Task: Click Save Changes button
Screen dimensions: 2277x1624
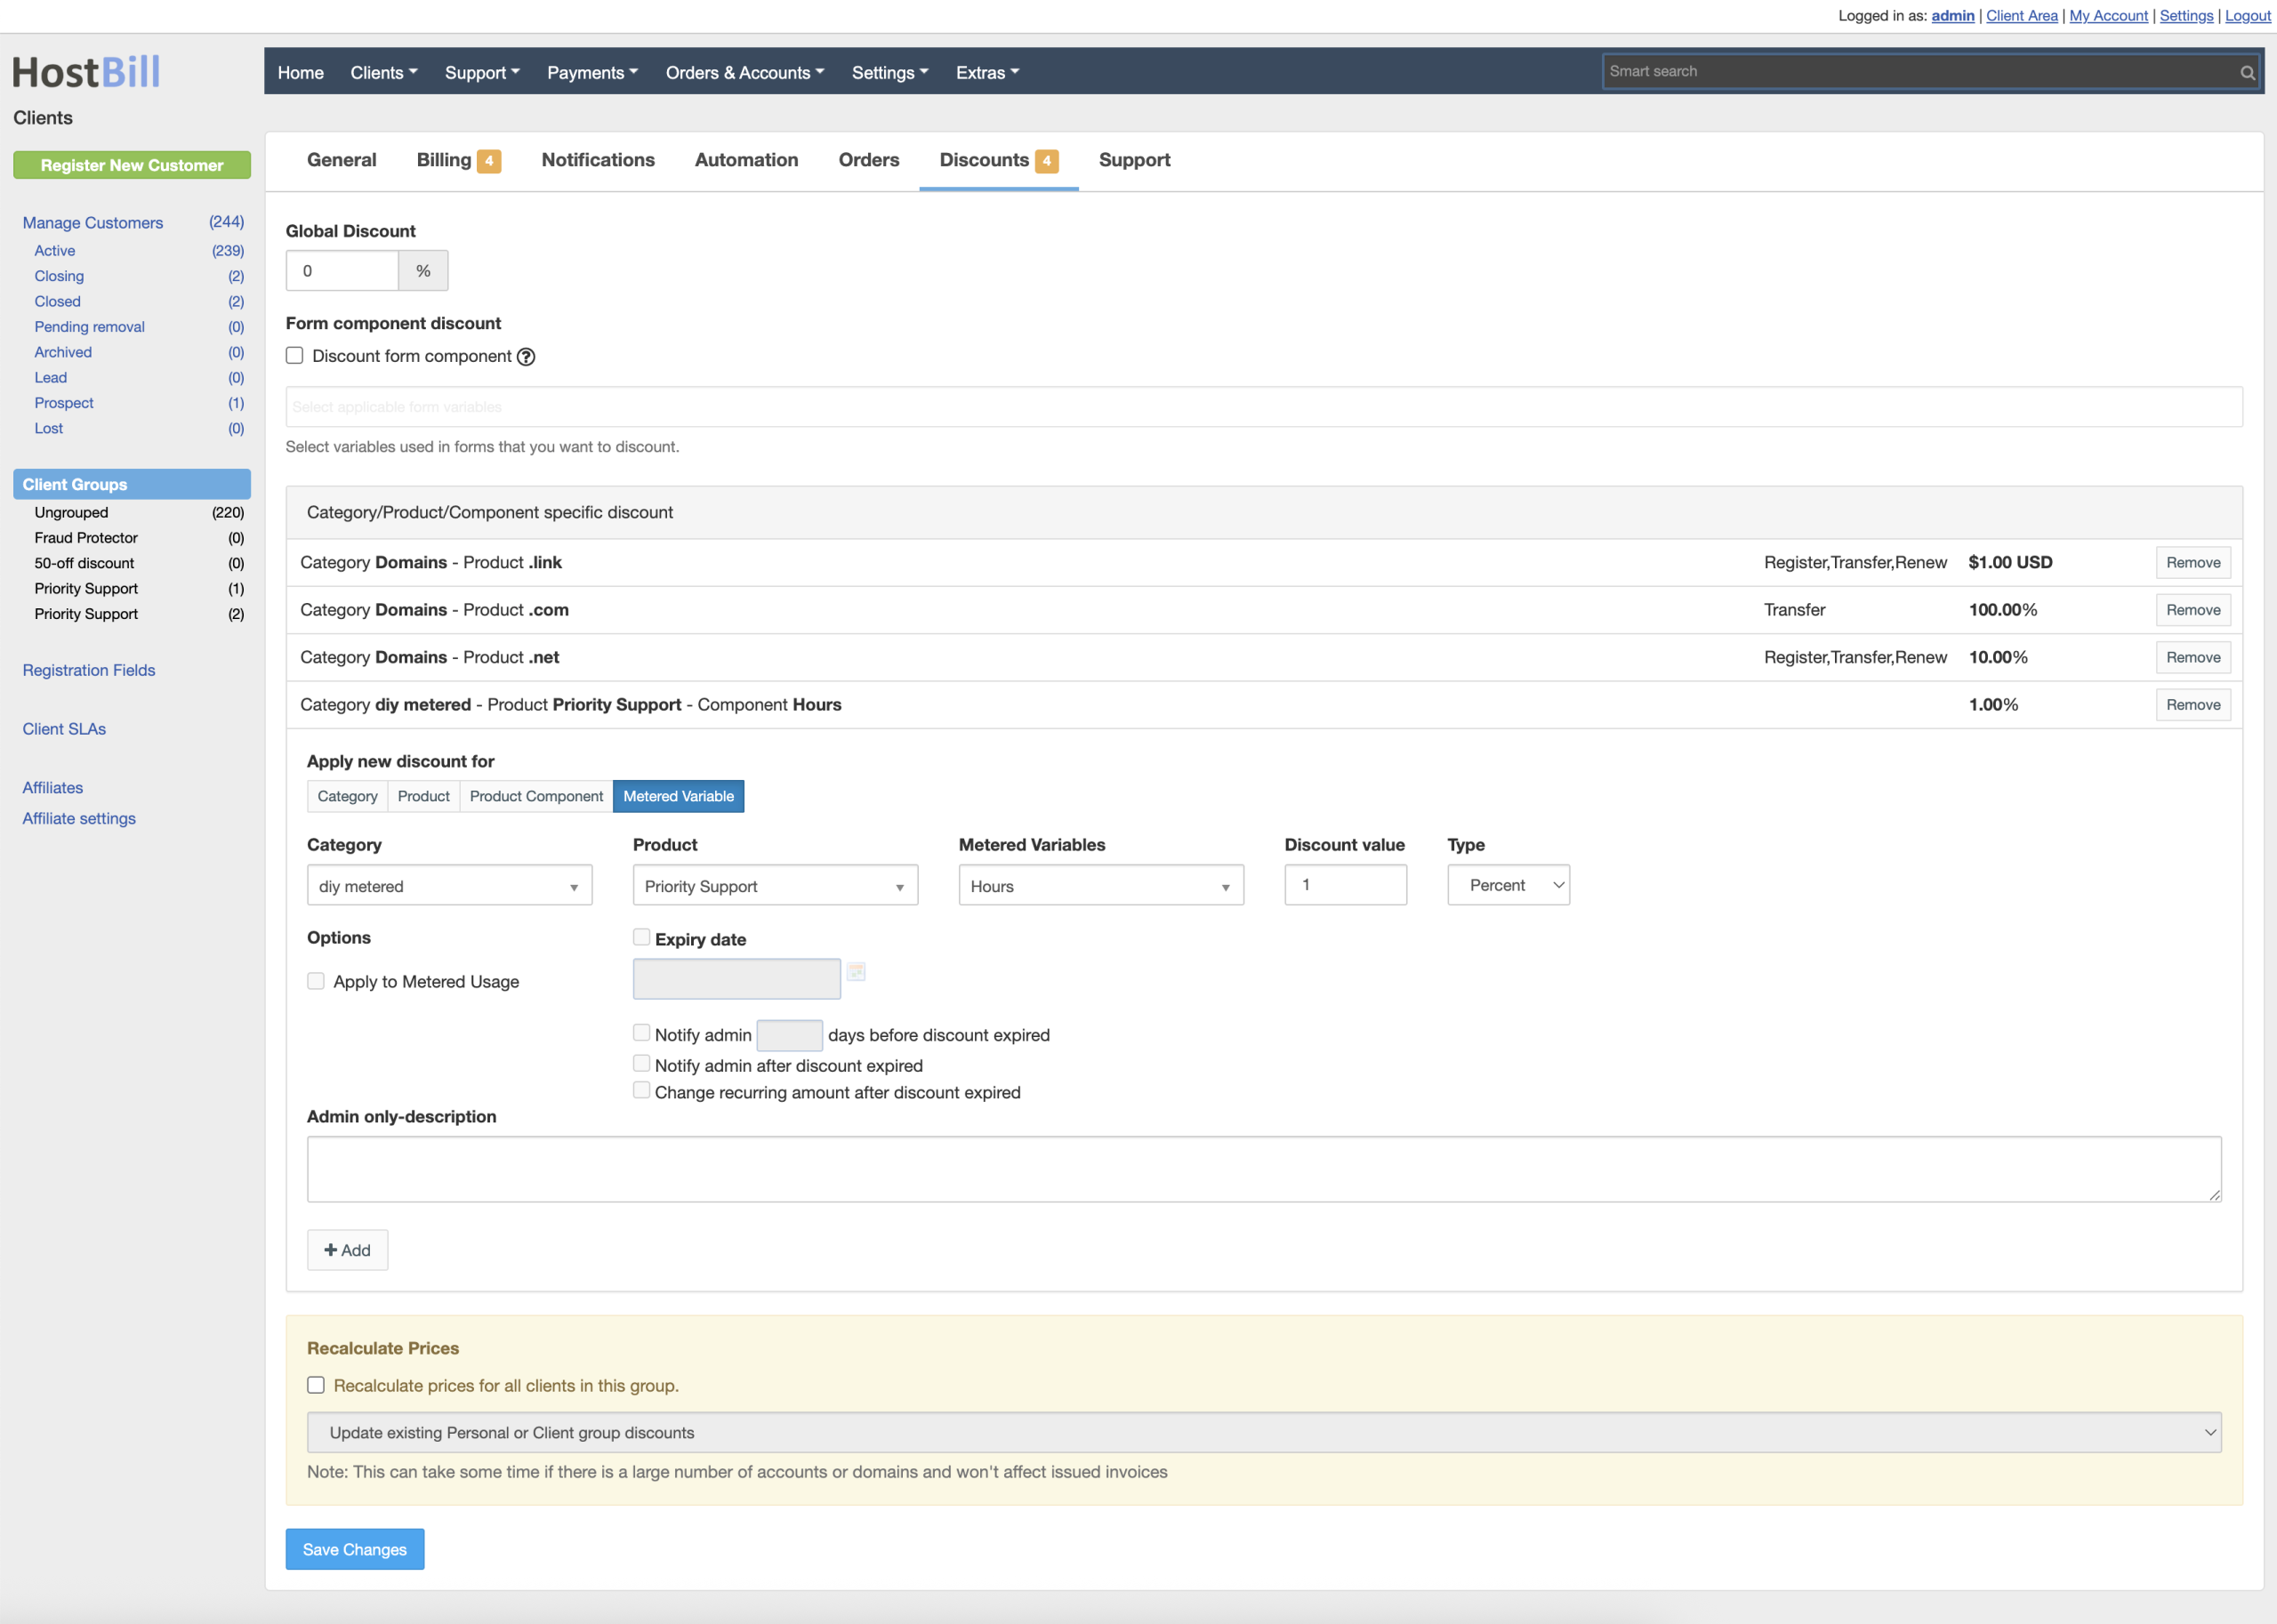Action: pos(355,1549)
